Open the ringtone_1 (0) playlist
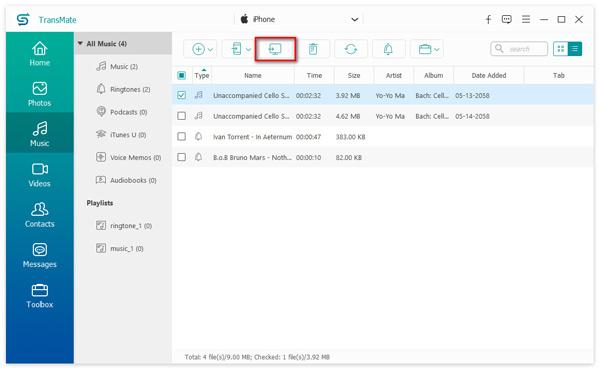This screenshot has height=370, width=600. [x=124, y=226]
